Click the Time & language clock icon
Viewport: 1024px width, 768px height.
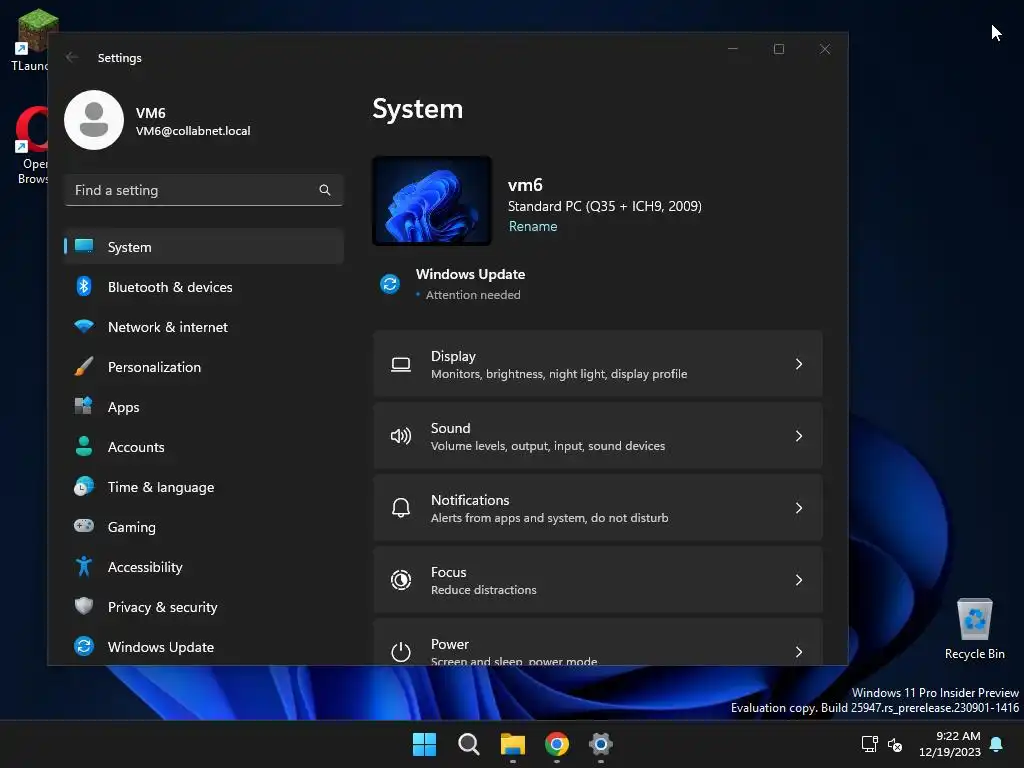click(84, 487)
